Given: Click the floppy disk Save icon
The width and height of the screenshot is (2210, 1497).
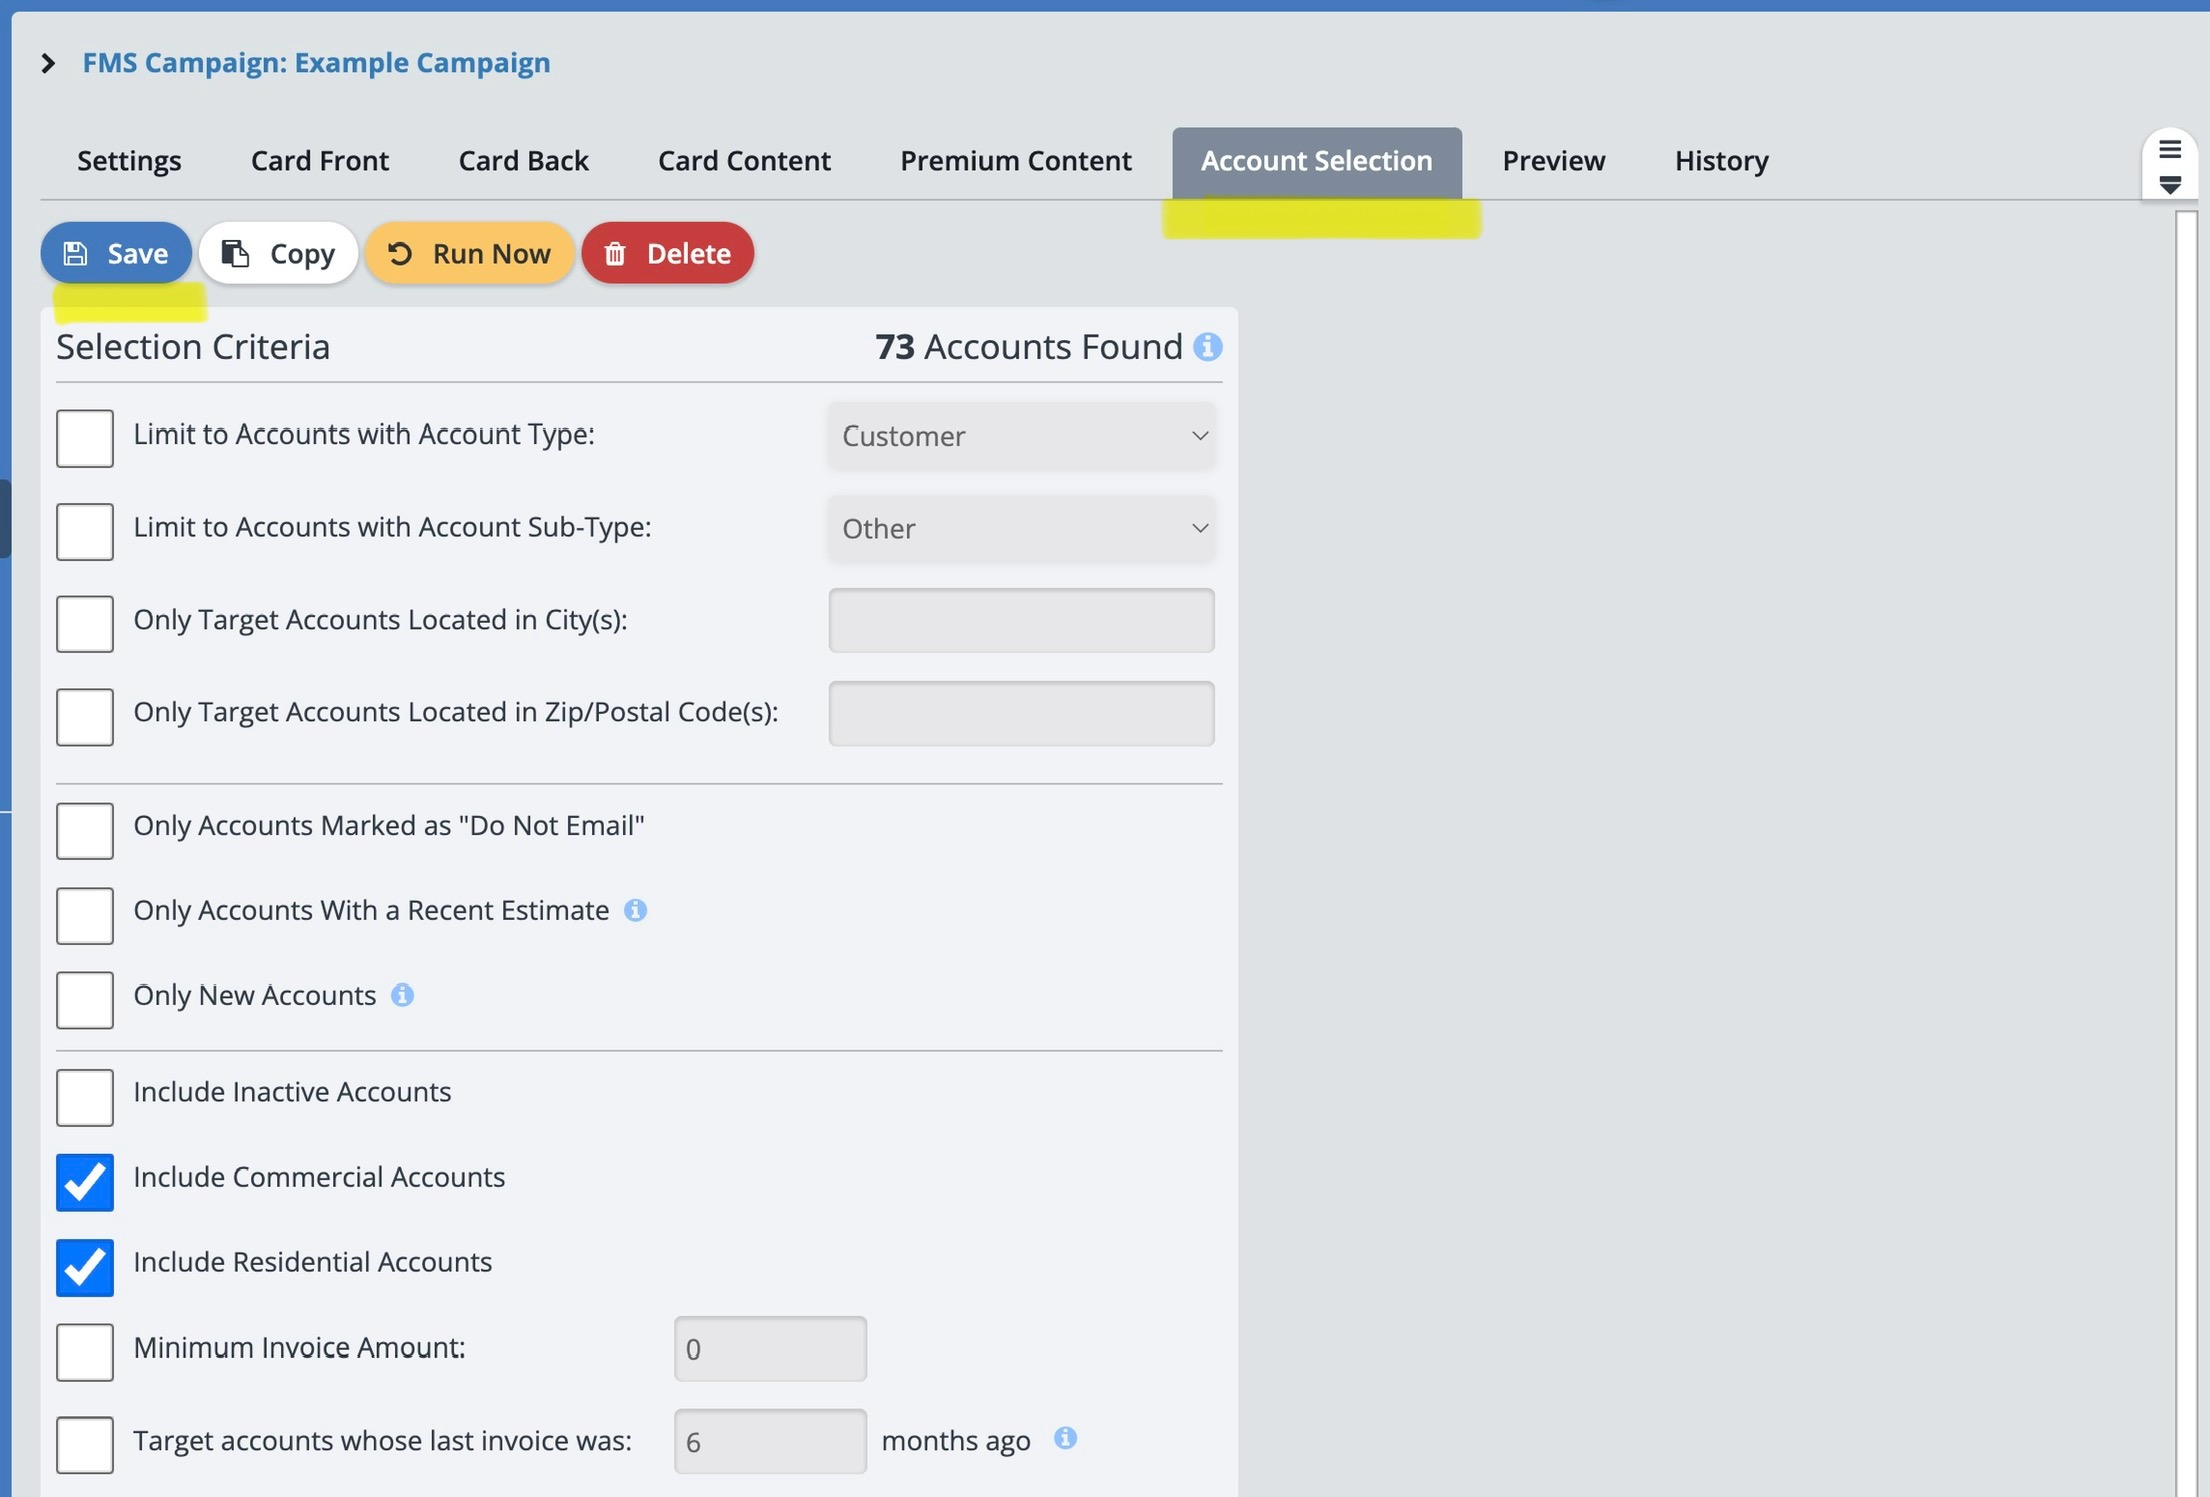Looking at the screenshot, I should [x=75, y=254].
